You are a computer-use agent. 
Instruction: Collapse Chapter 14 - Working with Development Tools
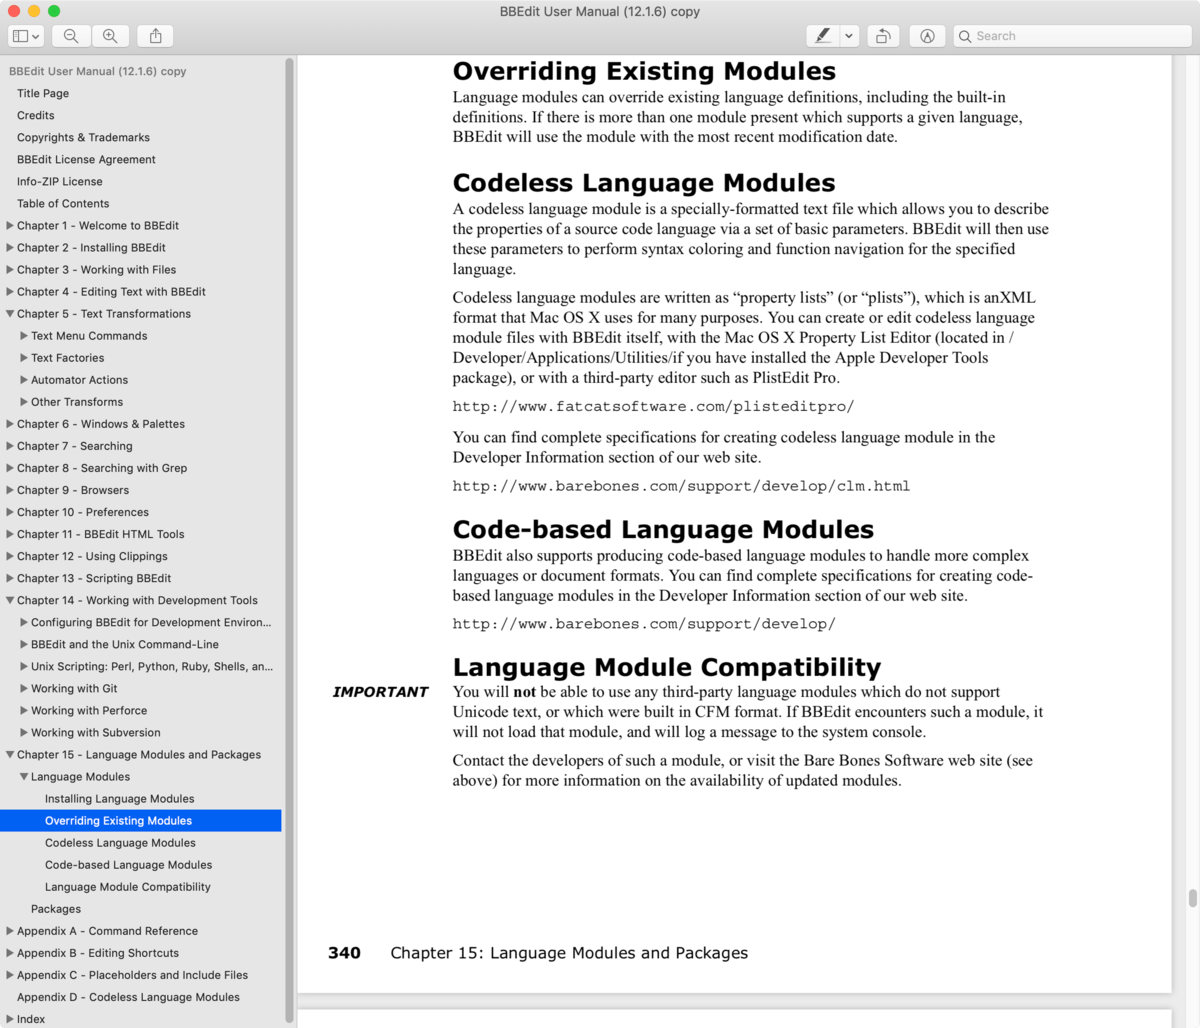(x=10, y=600)
